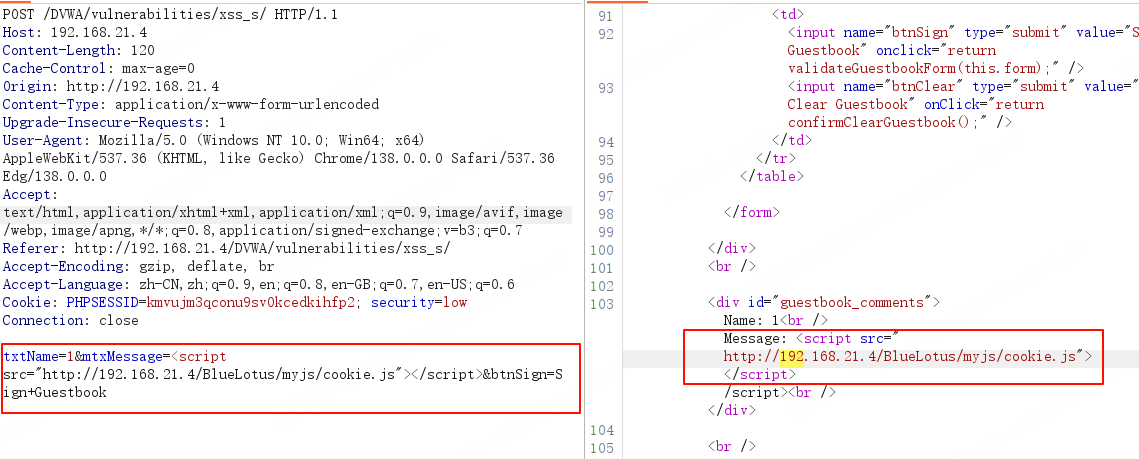The image size is (1139, 459).
Task: Click the Edg/138.0.0.0 text
Action: (x=54, y=176)
